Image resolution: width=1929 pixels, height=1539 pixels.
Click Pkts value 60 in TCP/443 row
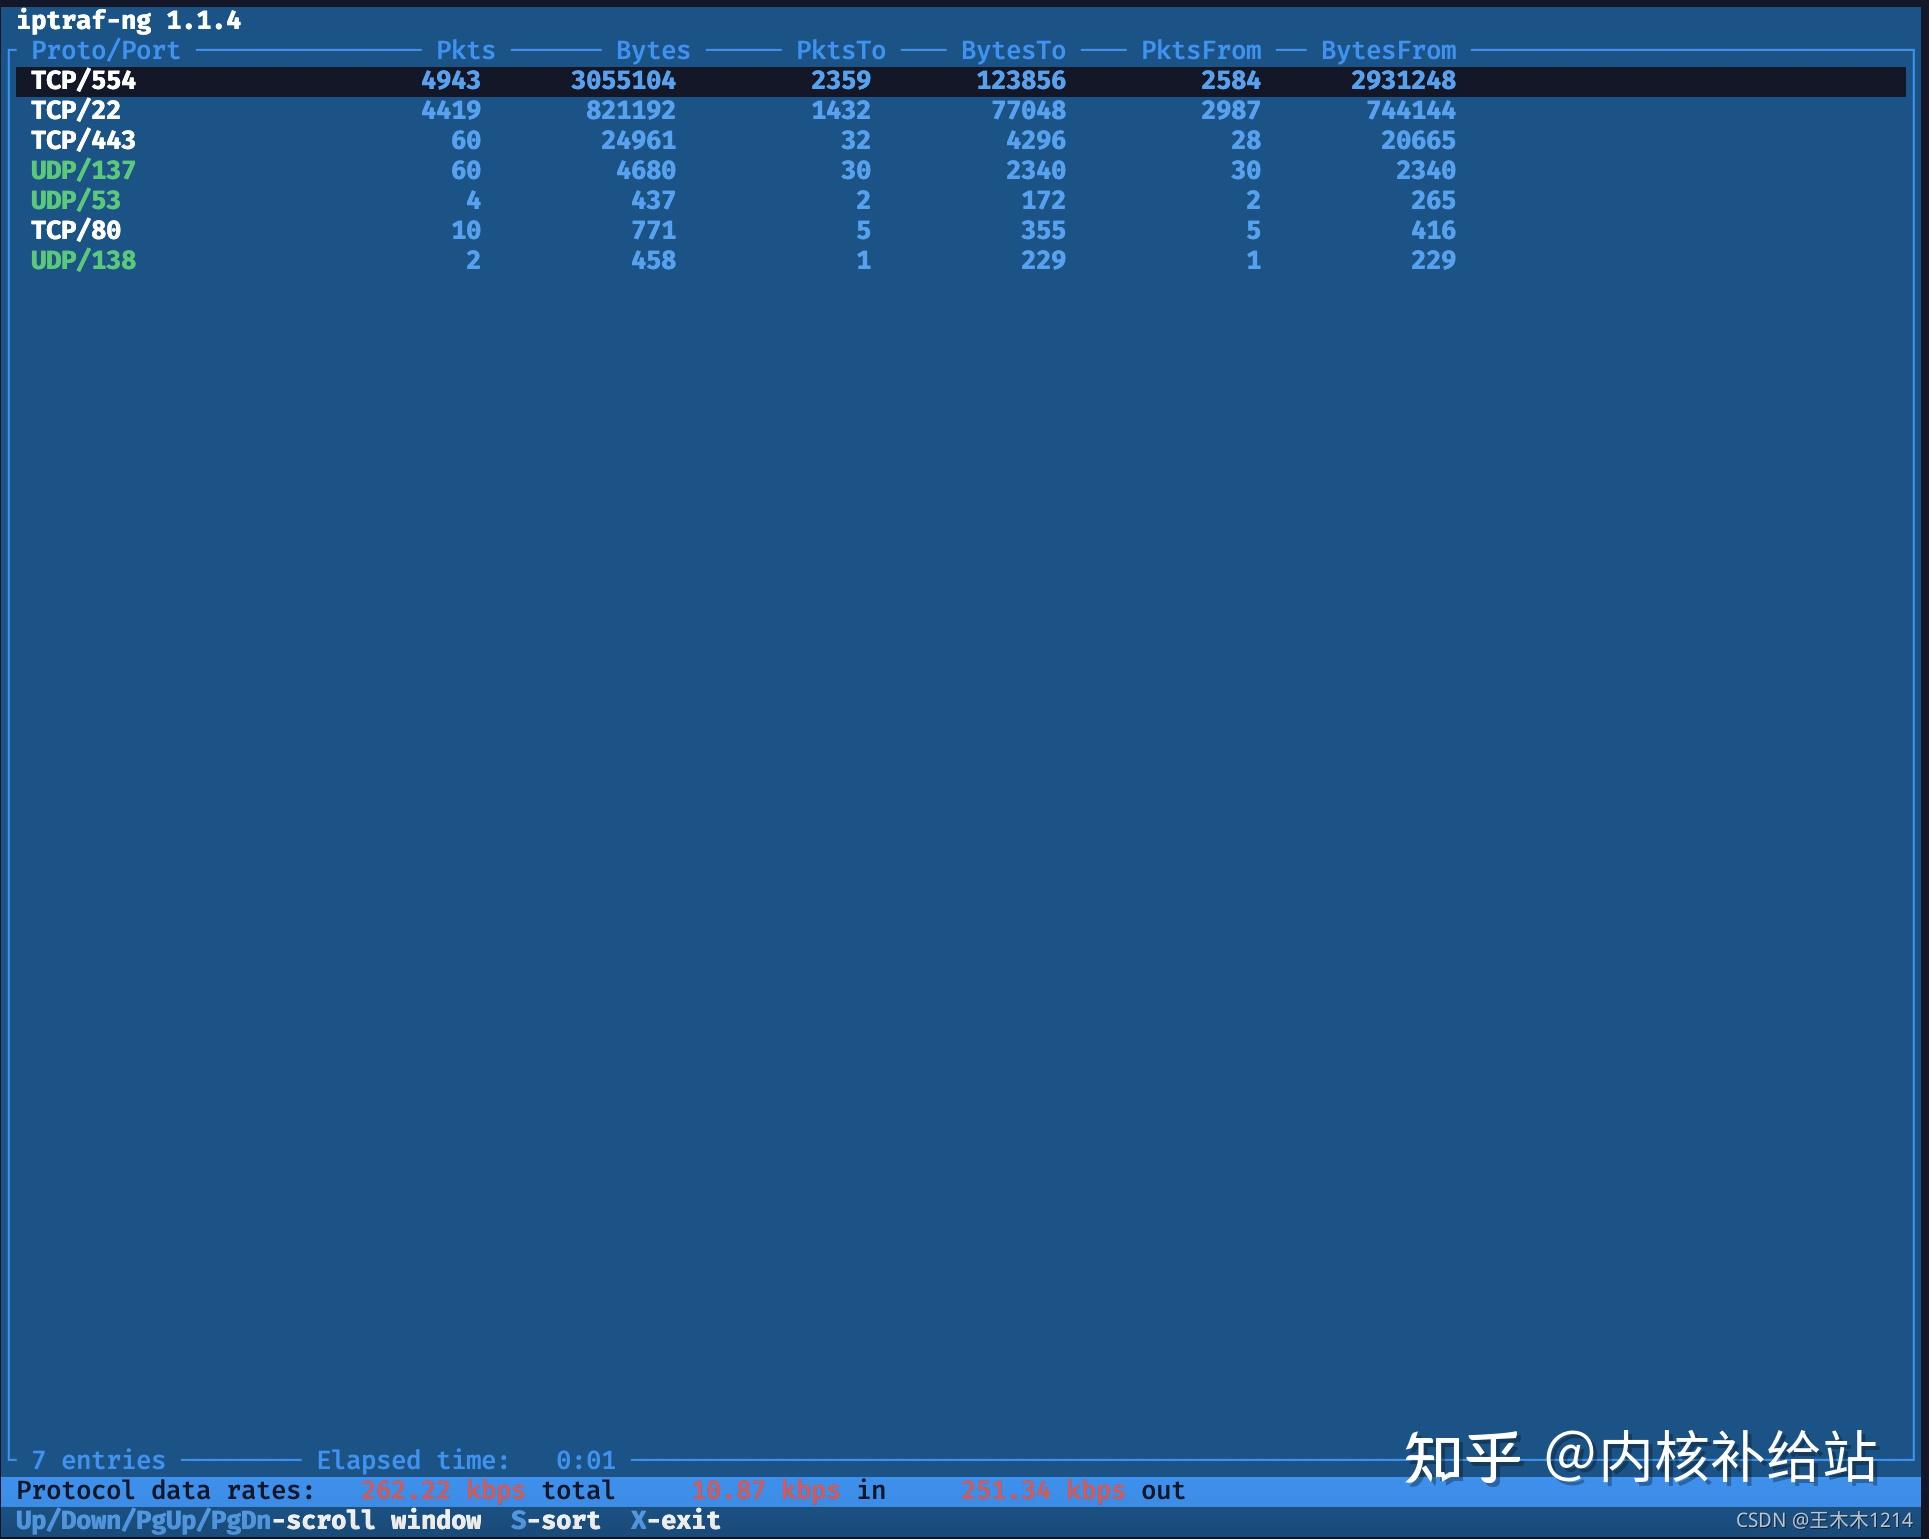466,141
